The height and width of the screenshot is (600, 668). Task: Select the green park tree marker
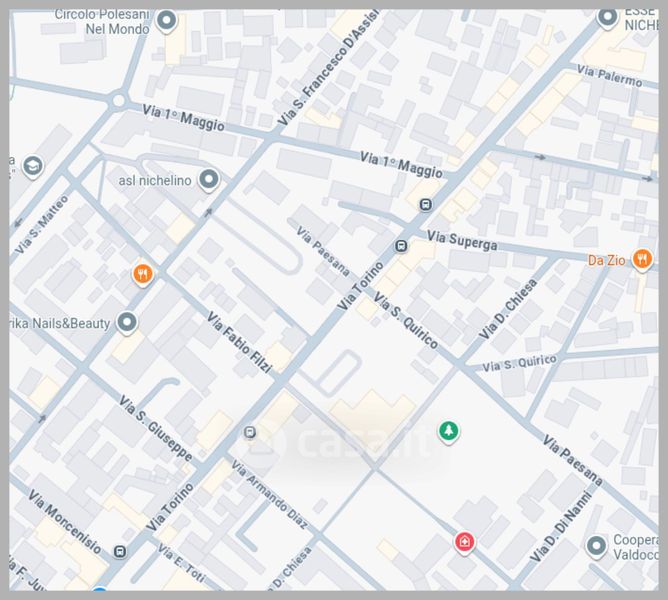click(x=449, y=431)
